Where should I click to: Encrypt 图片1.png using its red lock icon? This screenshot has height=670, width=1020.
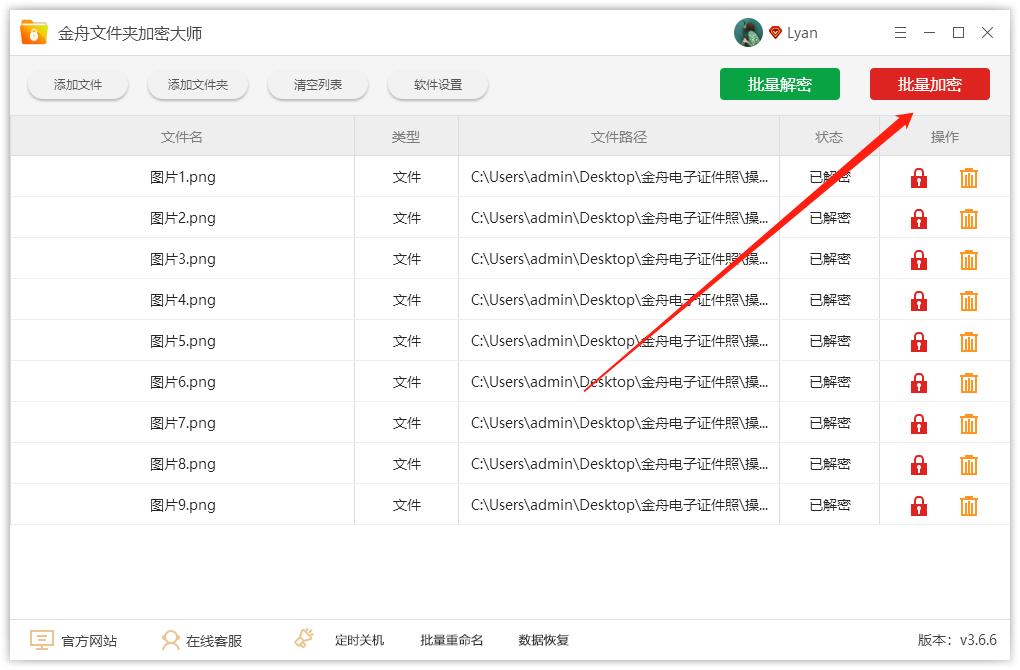pyautogui.click(x=918, y=177)
